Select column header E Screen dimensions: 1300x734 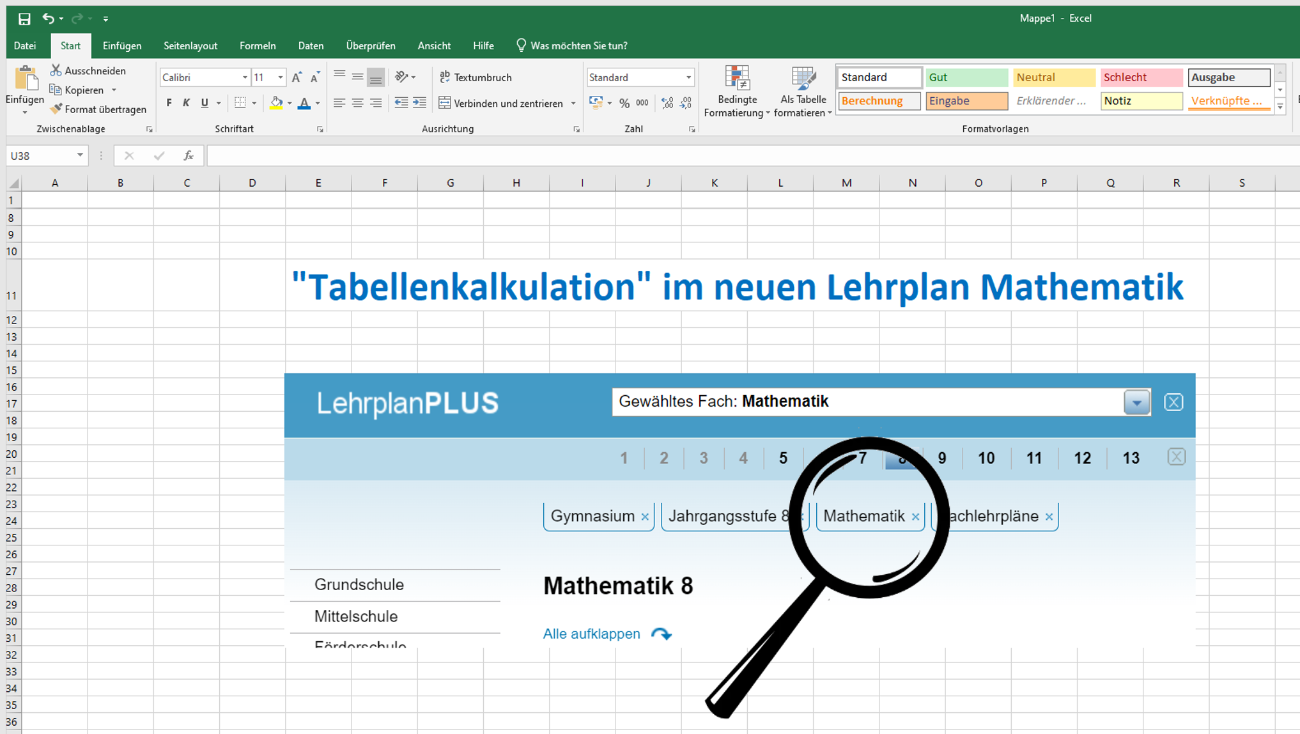[x=318, y=183]
